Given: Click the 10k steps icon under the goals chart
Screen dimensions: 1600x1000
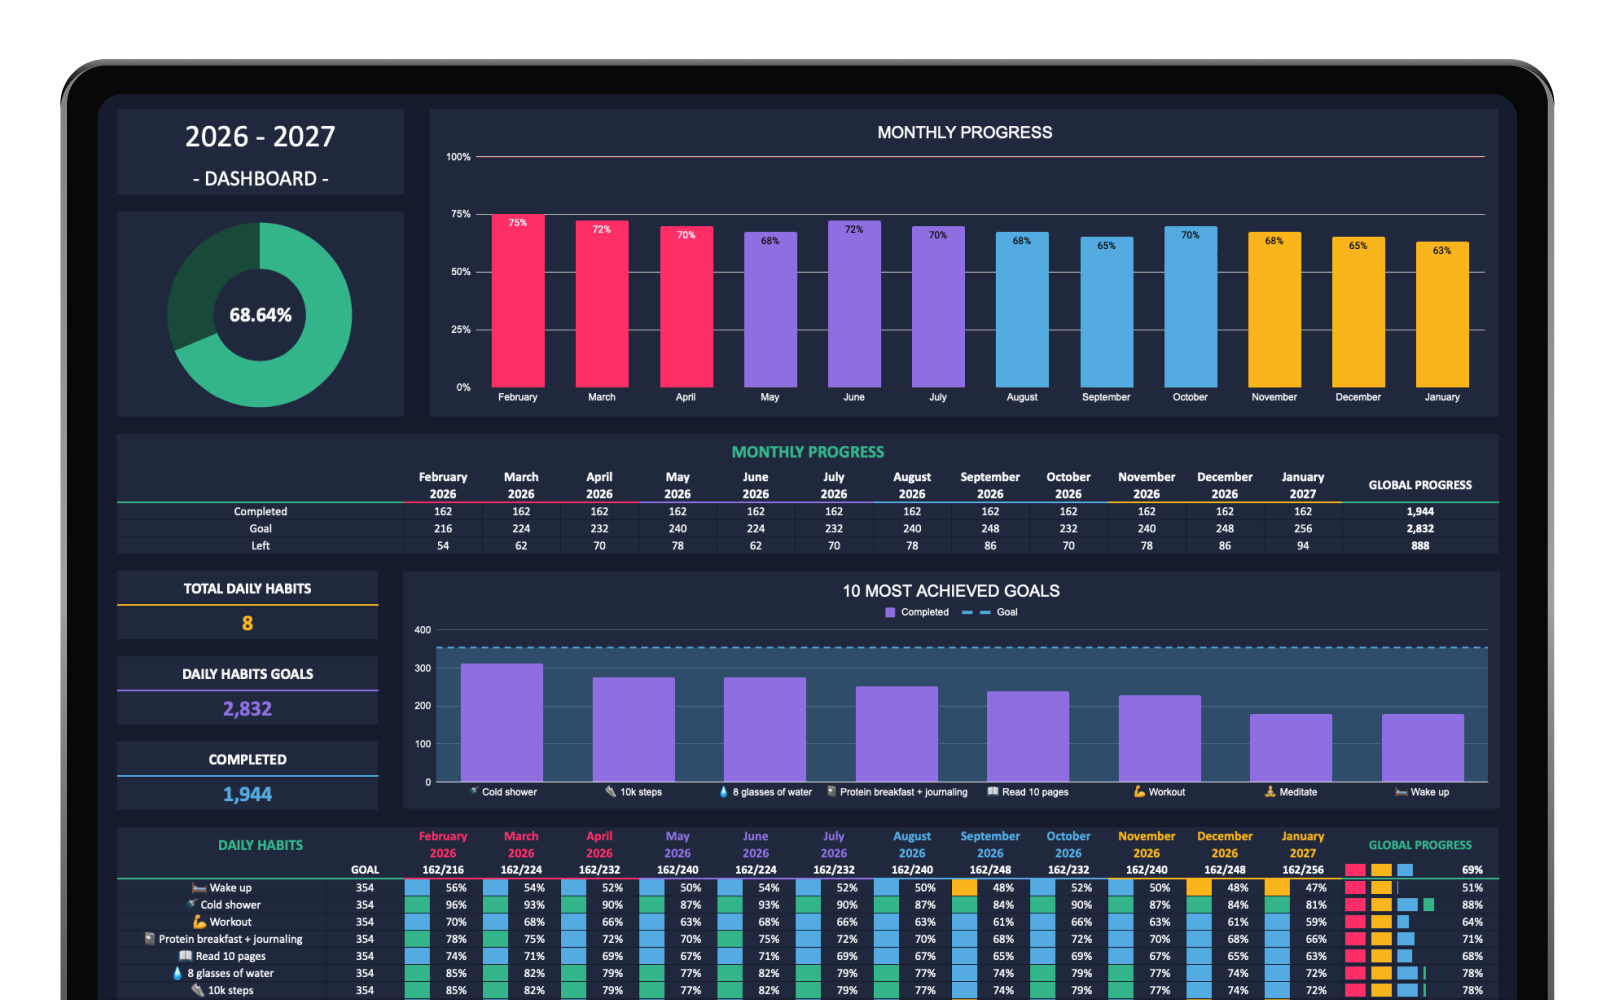Looking at the screenshot, I should pyautogui.click(x=611, y=791).
